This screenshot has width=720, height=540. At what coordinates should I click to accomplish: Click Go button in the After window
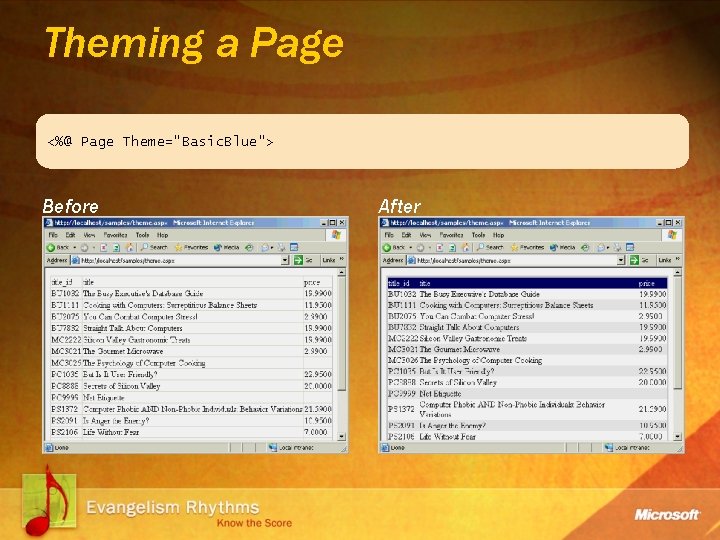point(640,260)
